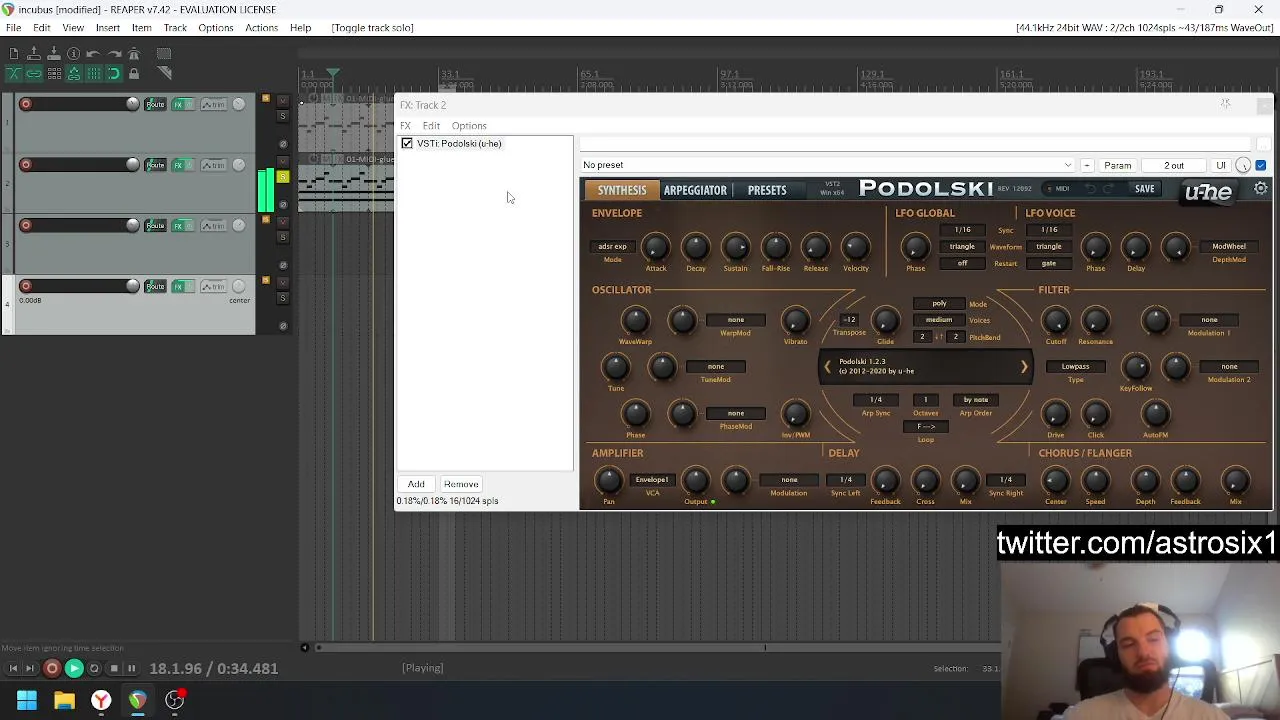This screenshot has height=720, width=1280.
Task: Go to previous Podolski preset arrow
Action: [x=827, y=367]
